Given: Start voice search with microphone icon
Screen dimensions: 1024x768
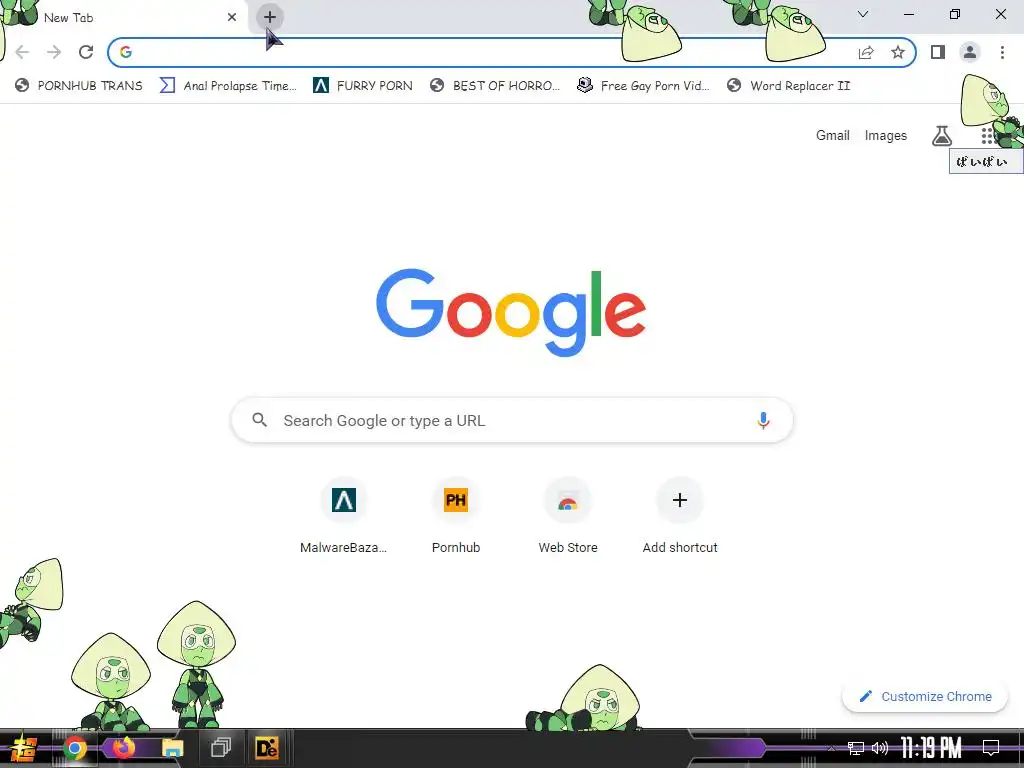Looking at the screenshot, I should click(x=763, y=421).
